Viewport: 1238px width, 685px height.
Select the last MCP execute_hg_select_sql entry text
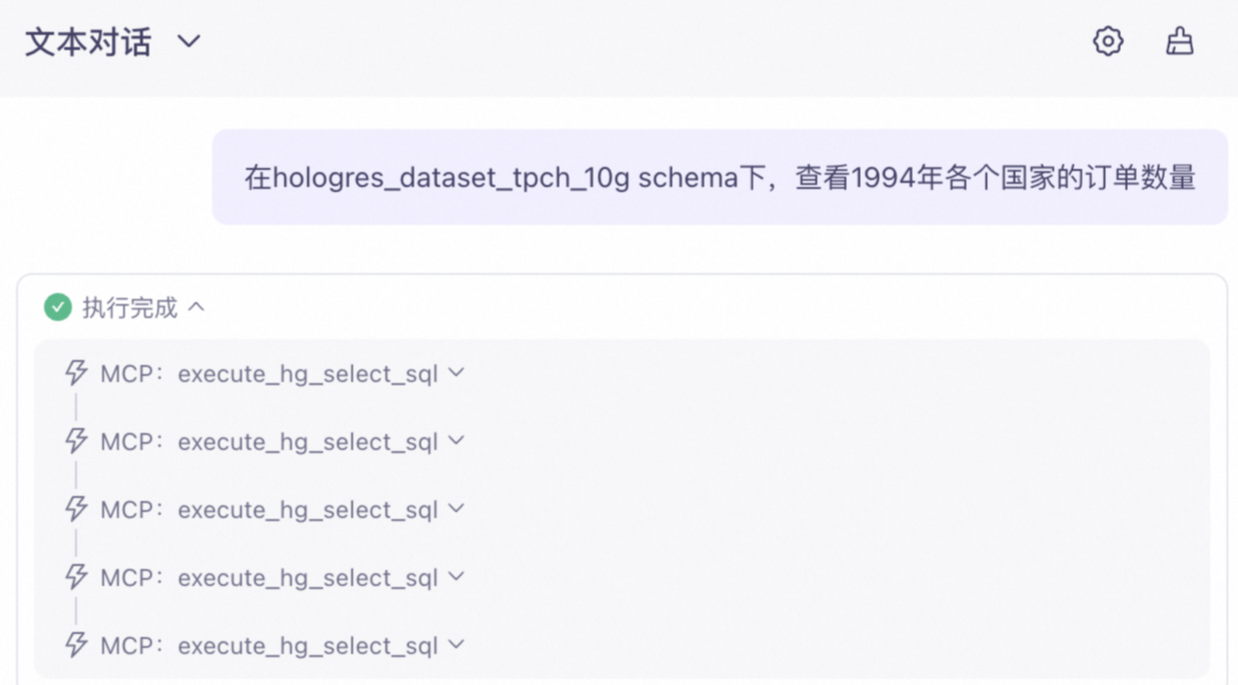point(269,646)
